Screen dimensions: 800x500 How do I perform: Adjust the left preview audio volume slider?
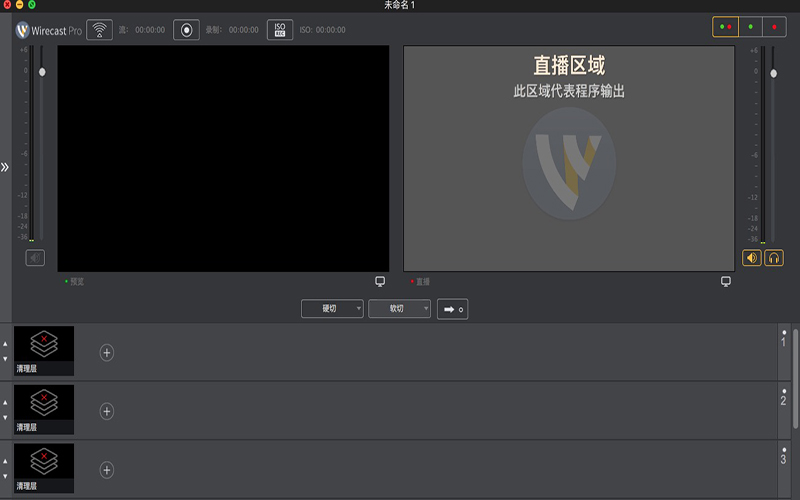pos(42,72)
